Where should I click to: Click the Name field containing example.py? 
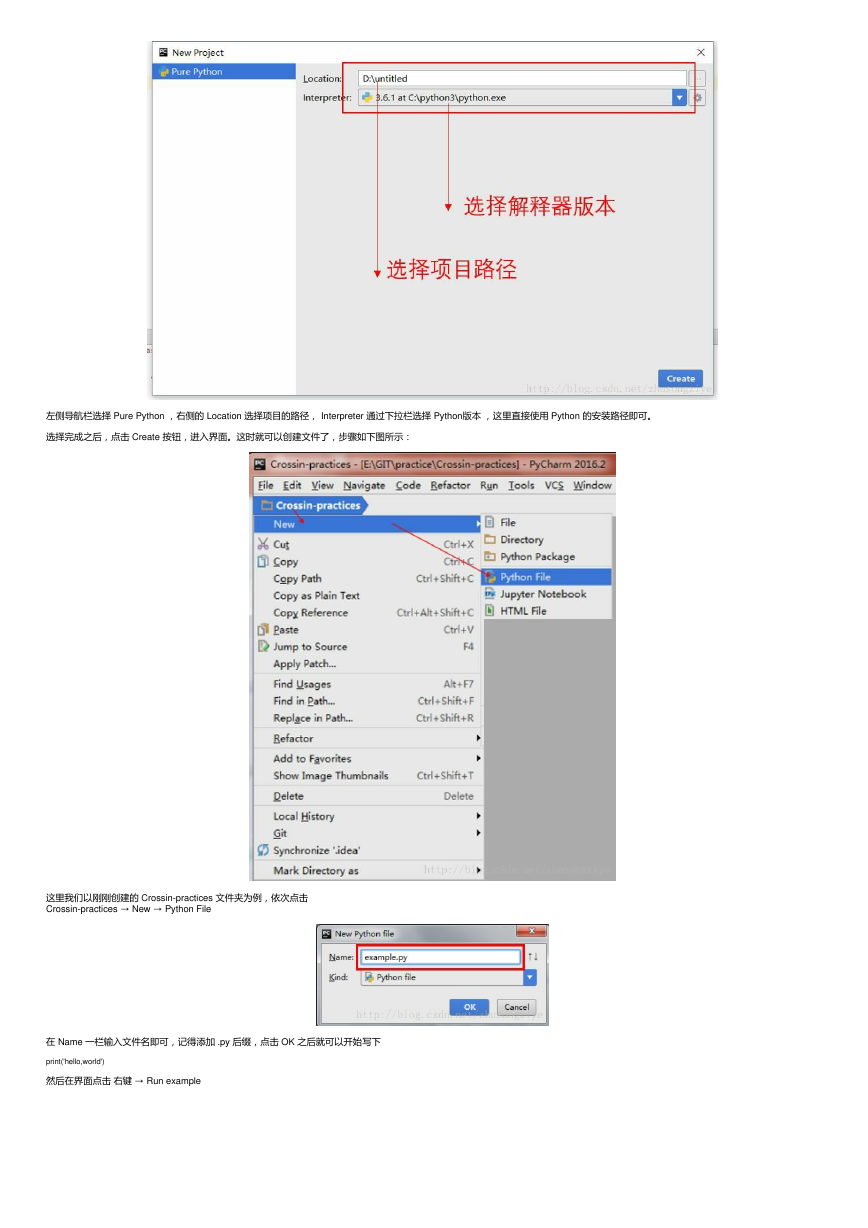(x=440, y=957)
